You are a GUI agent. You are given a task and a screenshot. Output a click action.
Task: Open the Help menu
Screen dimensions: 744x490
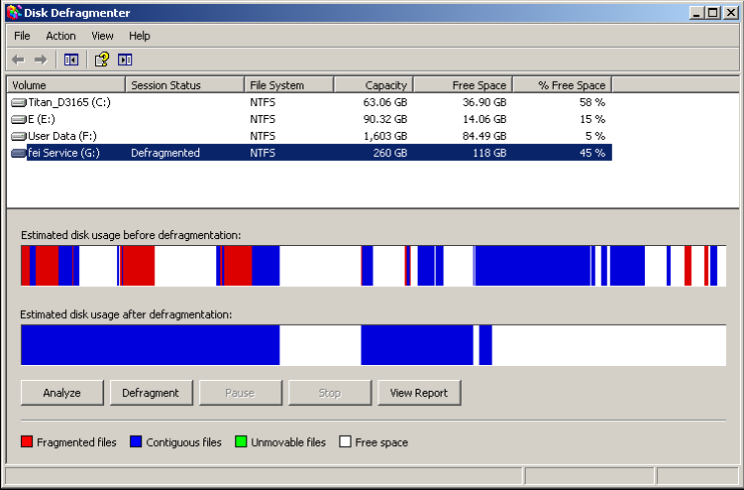[x=140, y=36]
